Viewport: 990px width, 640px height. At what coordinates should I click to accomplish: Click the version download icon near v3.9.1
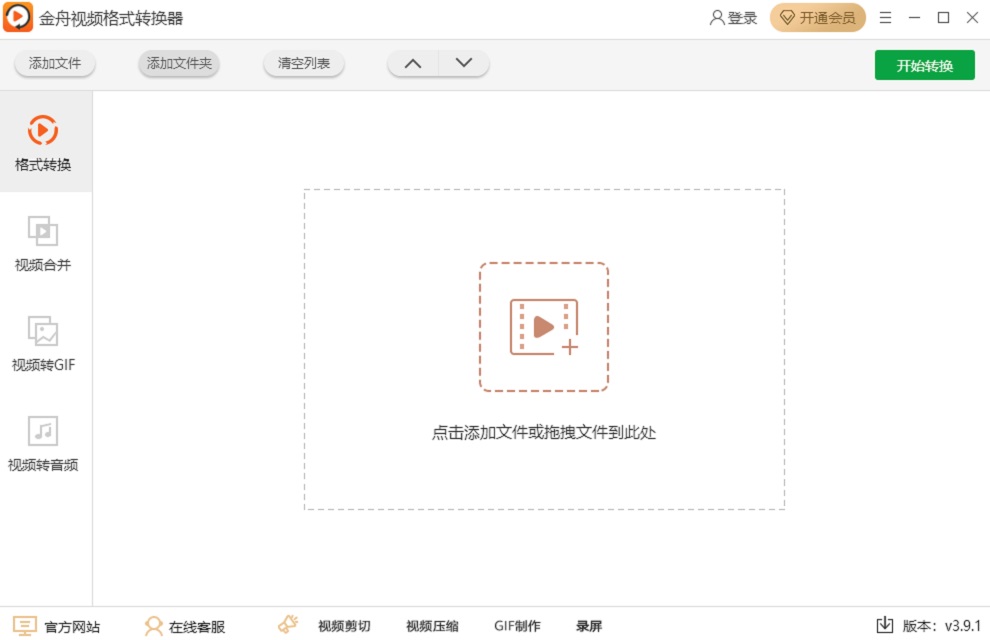(x=885, y=625)
